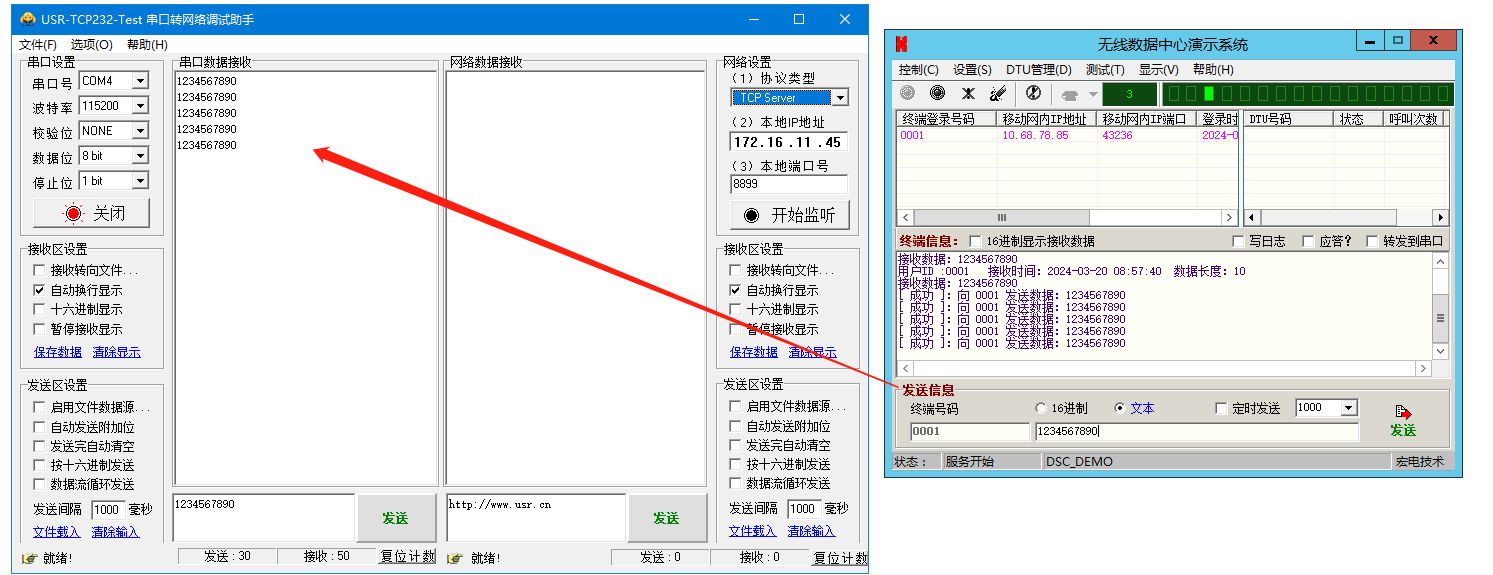Screen dimensions: 1493x575
Task: Select the 16进制 radio button
Action: pos(1041,408)
